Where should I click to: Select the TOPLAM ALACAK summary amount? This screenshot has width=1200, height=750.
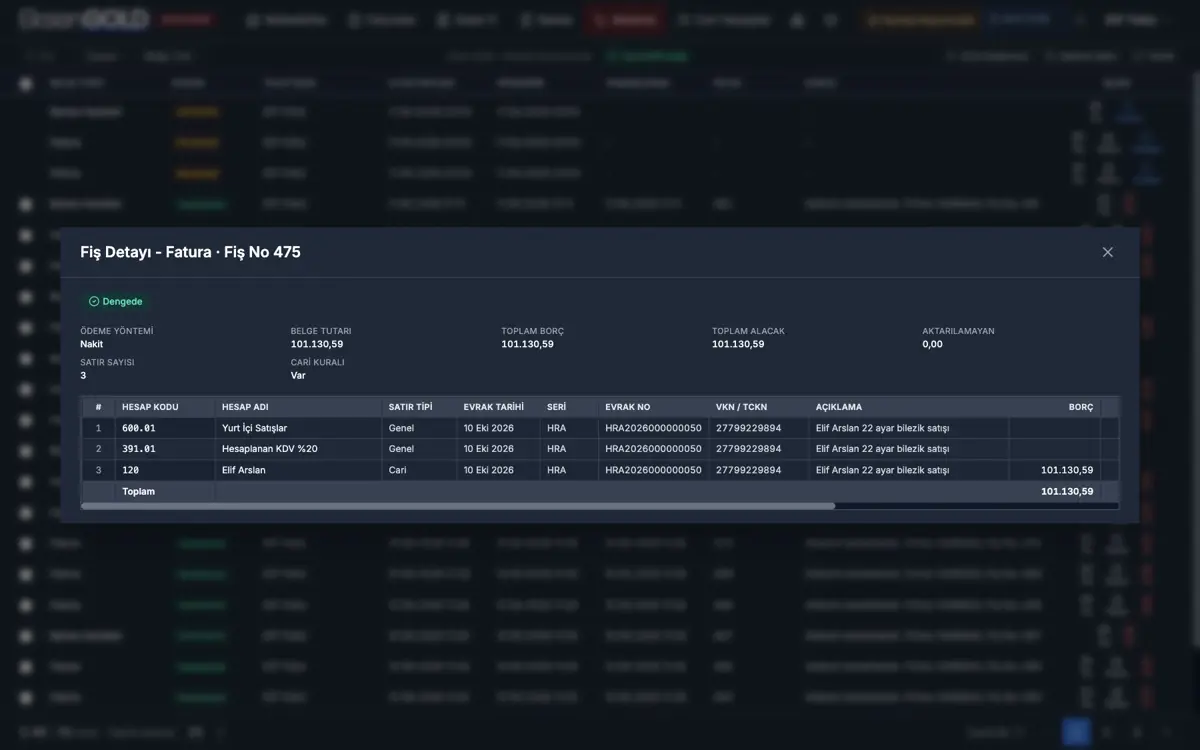point(738,344)
